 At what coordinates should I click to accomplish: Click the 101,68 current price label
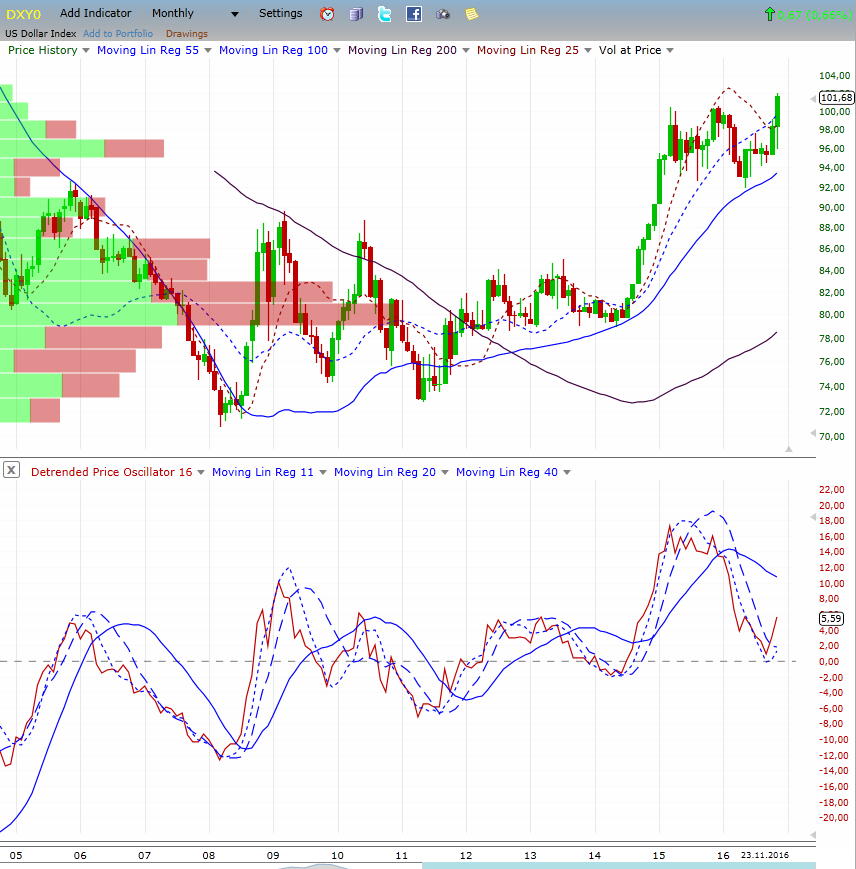coord(835,97)
